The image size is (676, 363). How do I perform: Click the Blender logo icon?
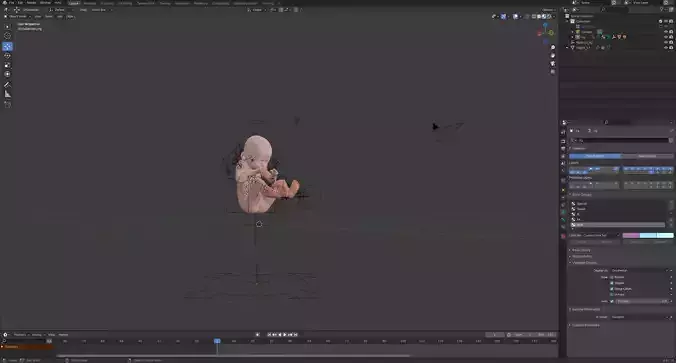tap(5, 3)
